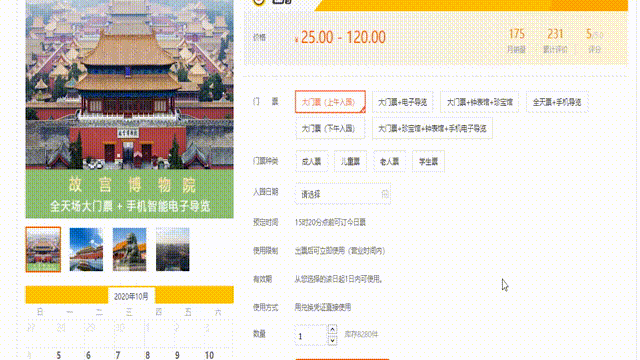Select day 7 in the calendar
This screenshot has height=360, width=640.
tap(118, 355)
